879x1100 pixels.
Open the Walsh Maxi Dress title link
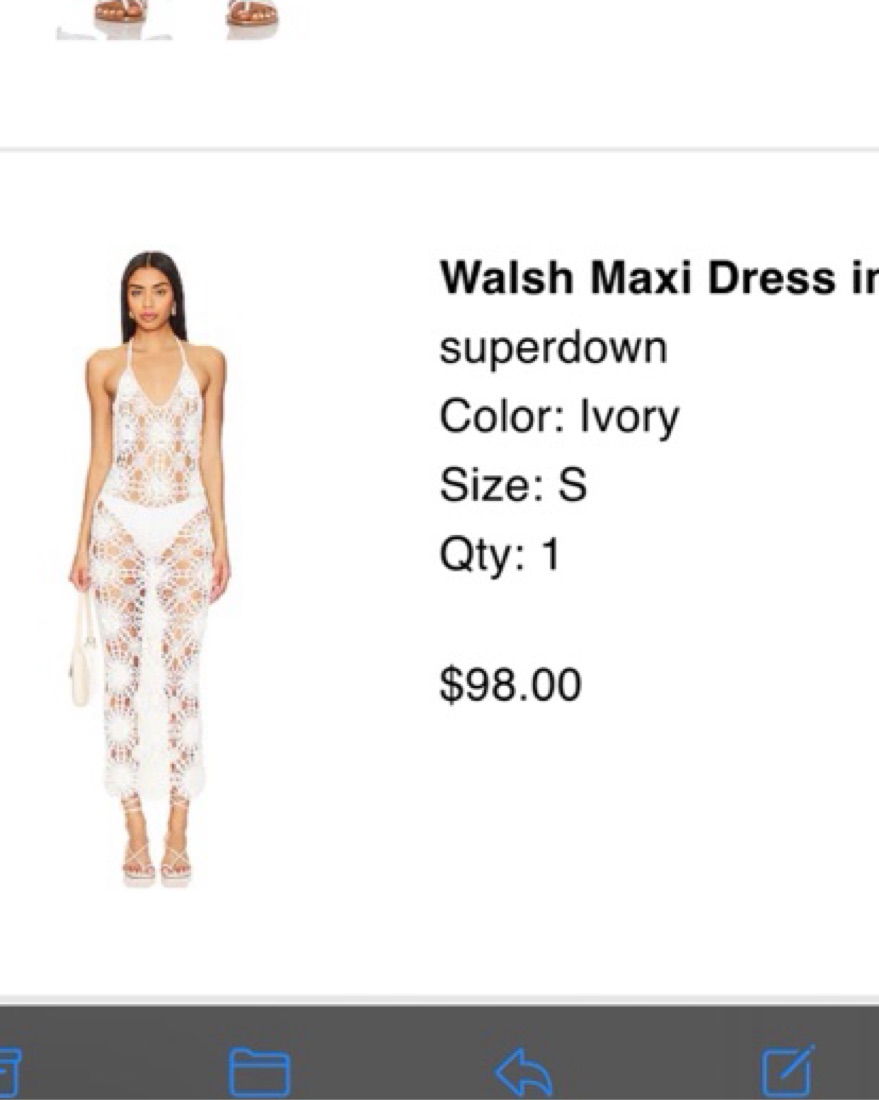tap(659, 278)
